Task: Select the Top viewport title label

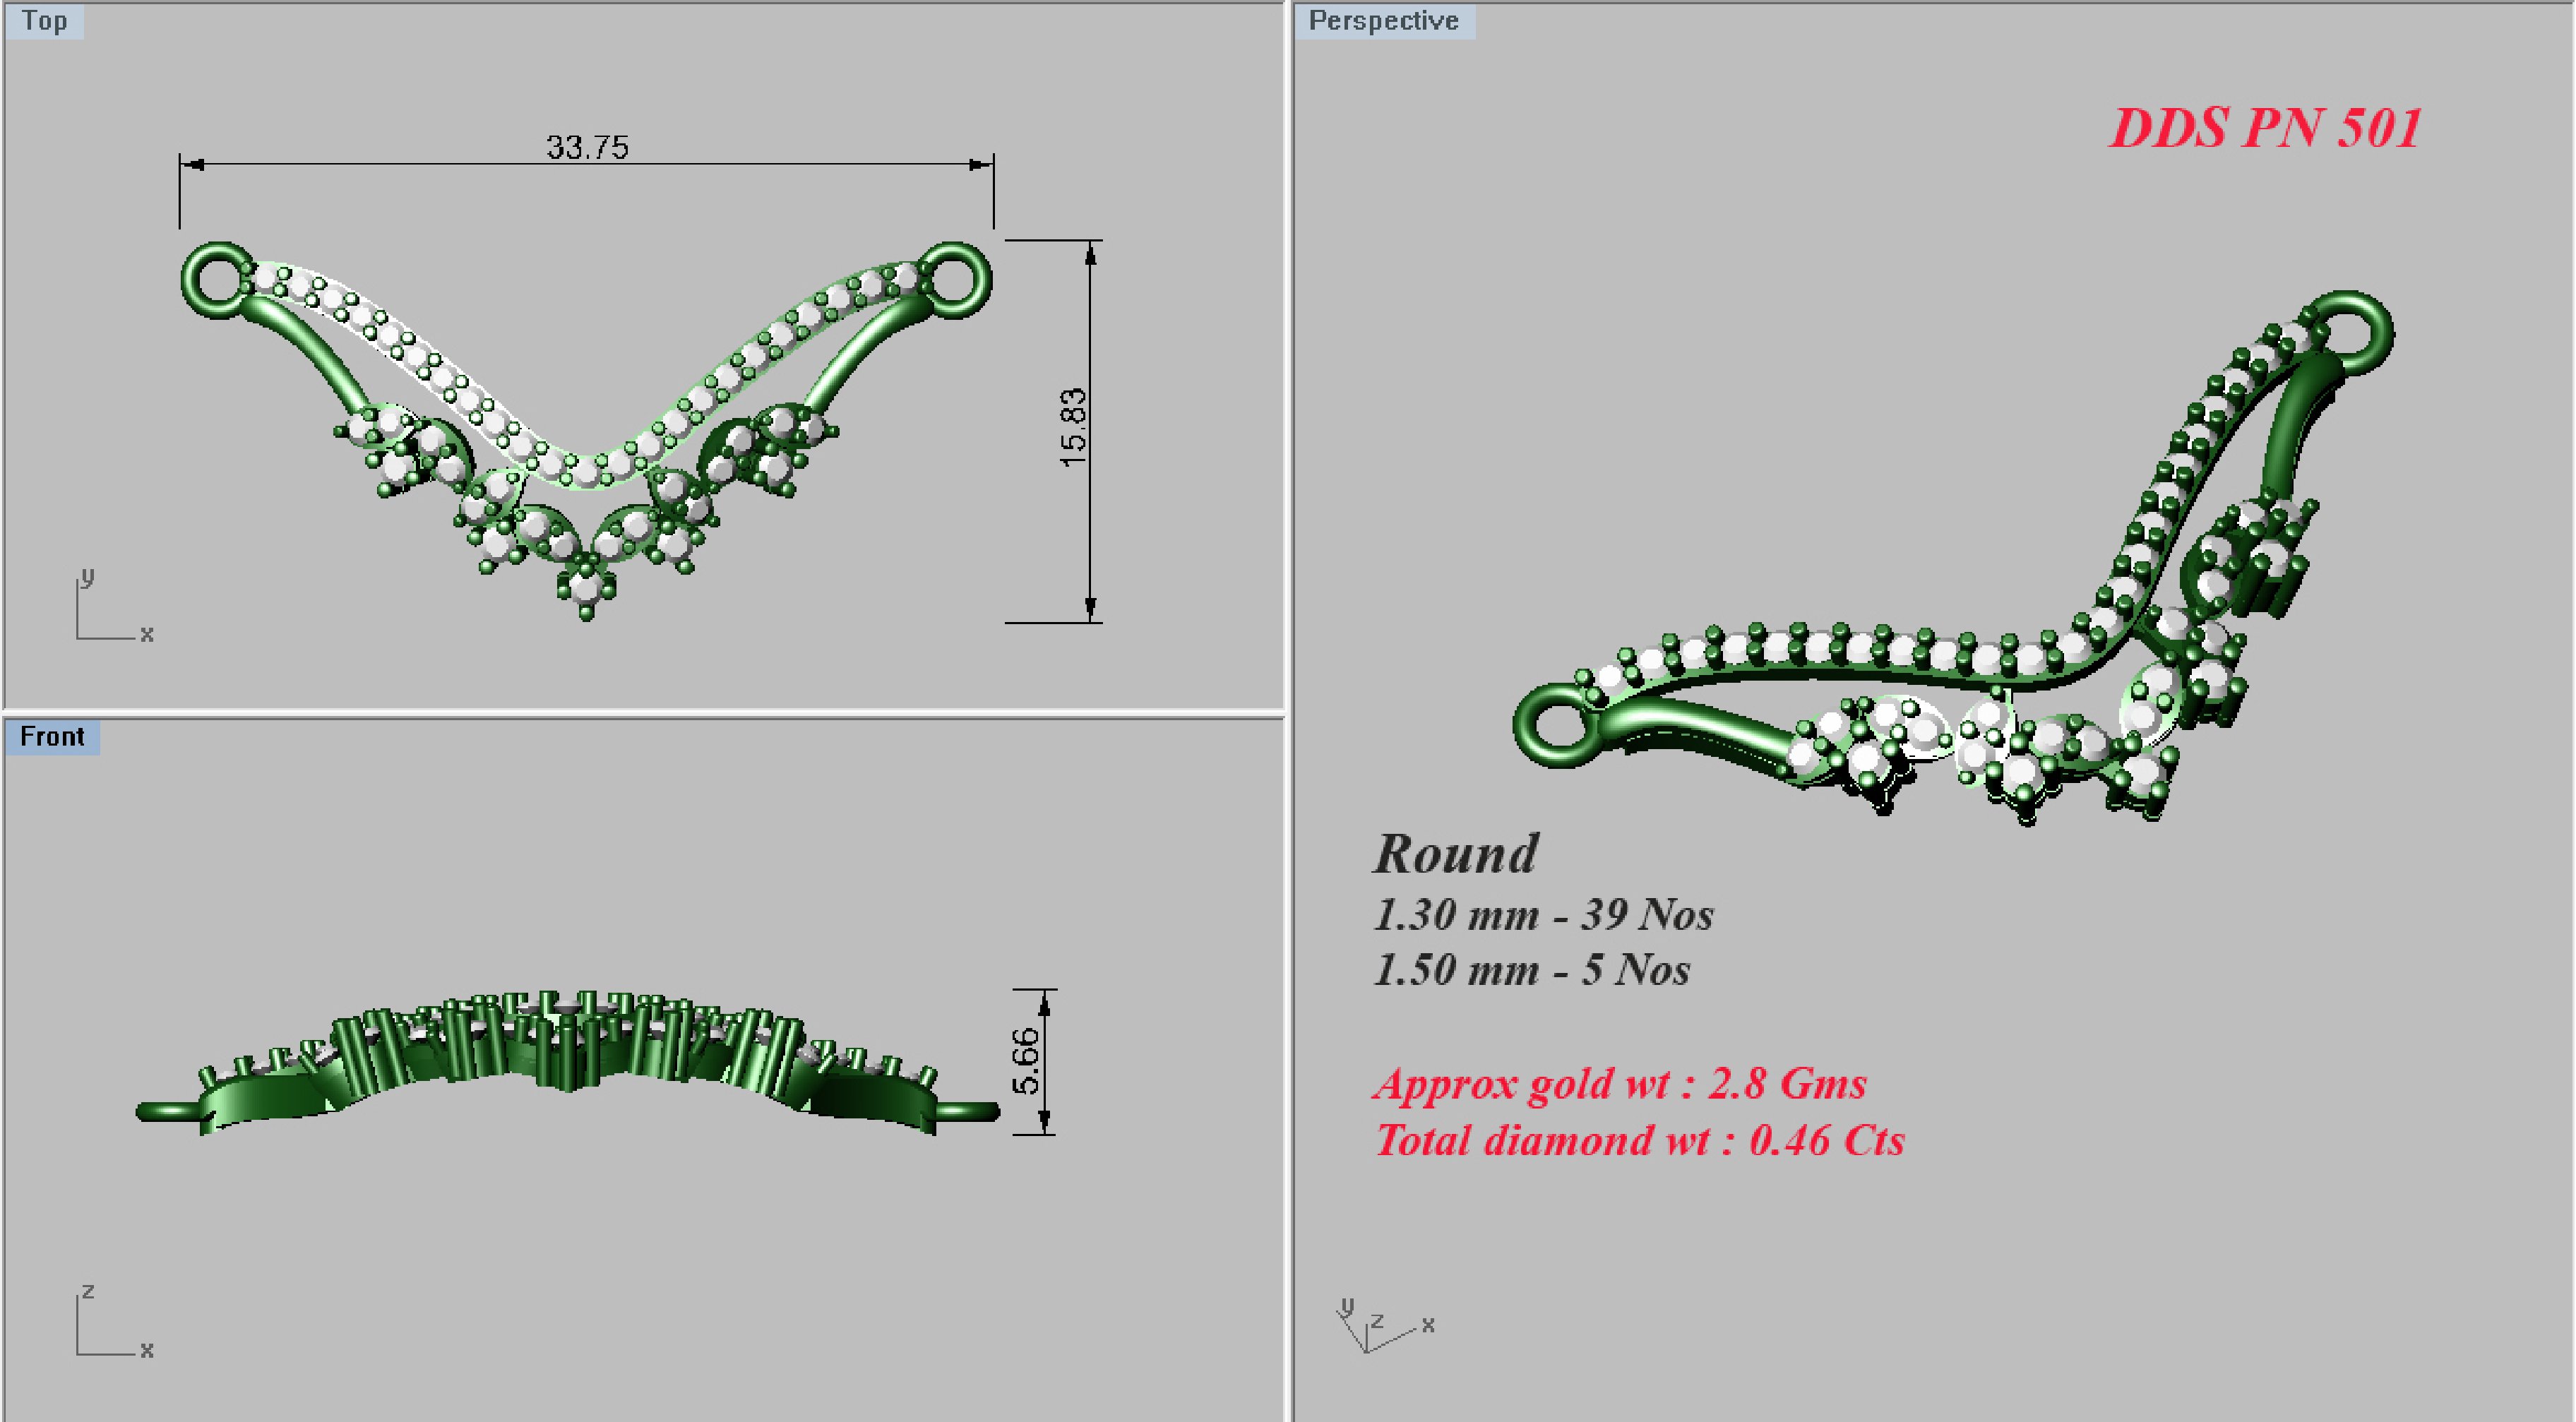Action: (44, 21)
